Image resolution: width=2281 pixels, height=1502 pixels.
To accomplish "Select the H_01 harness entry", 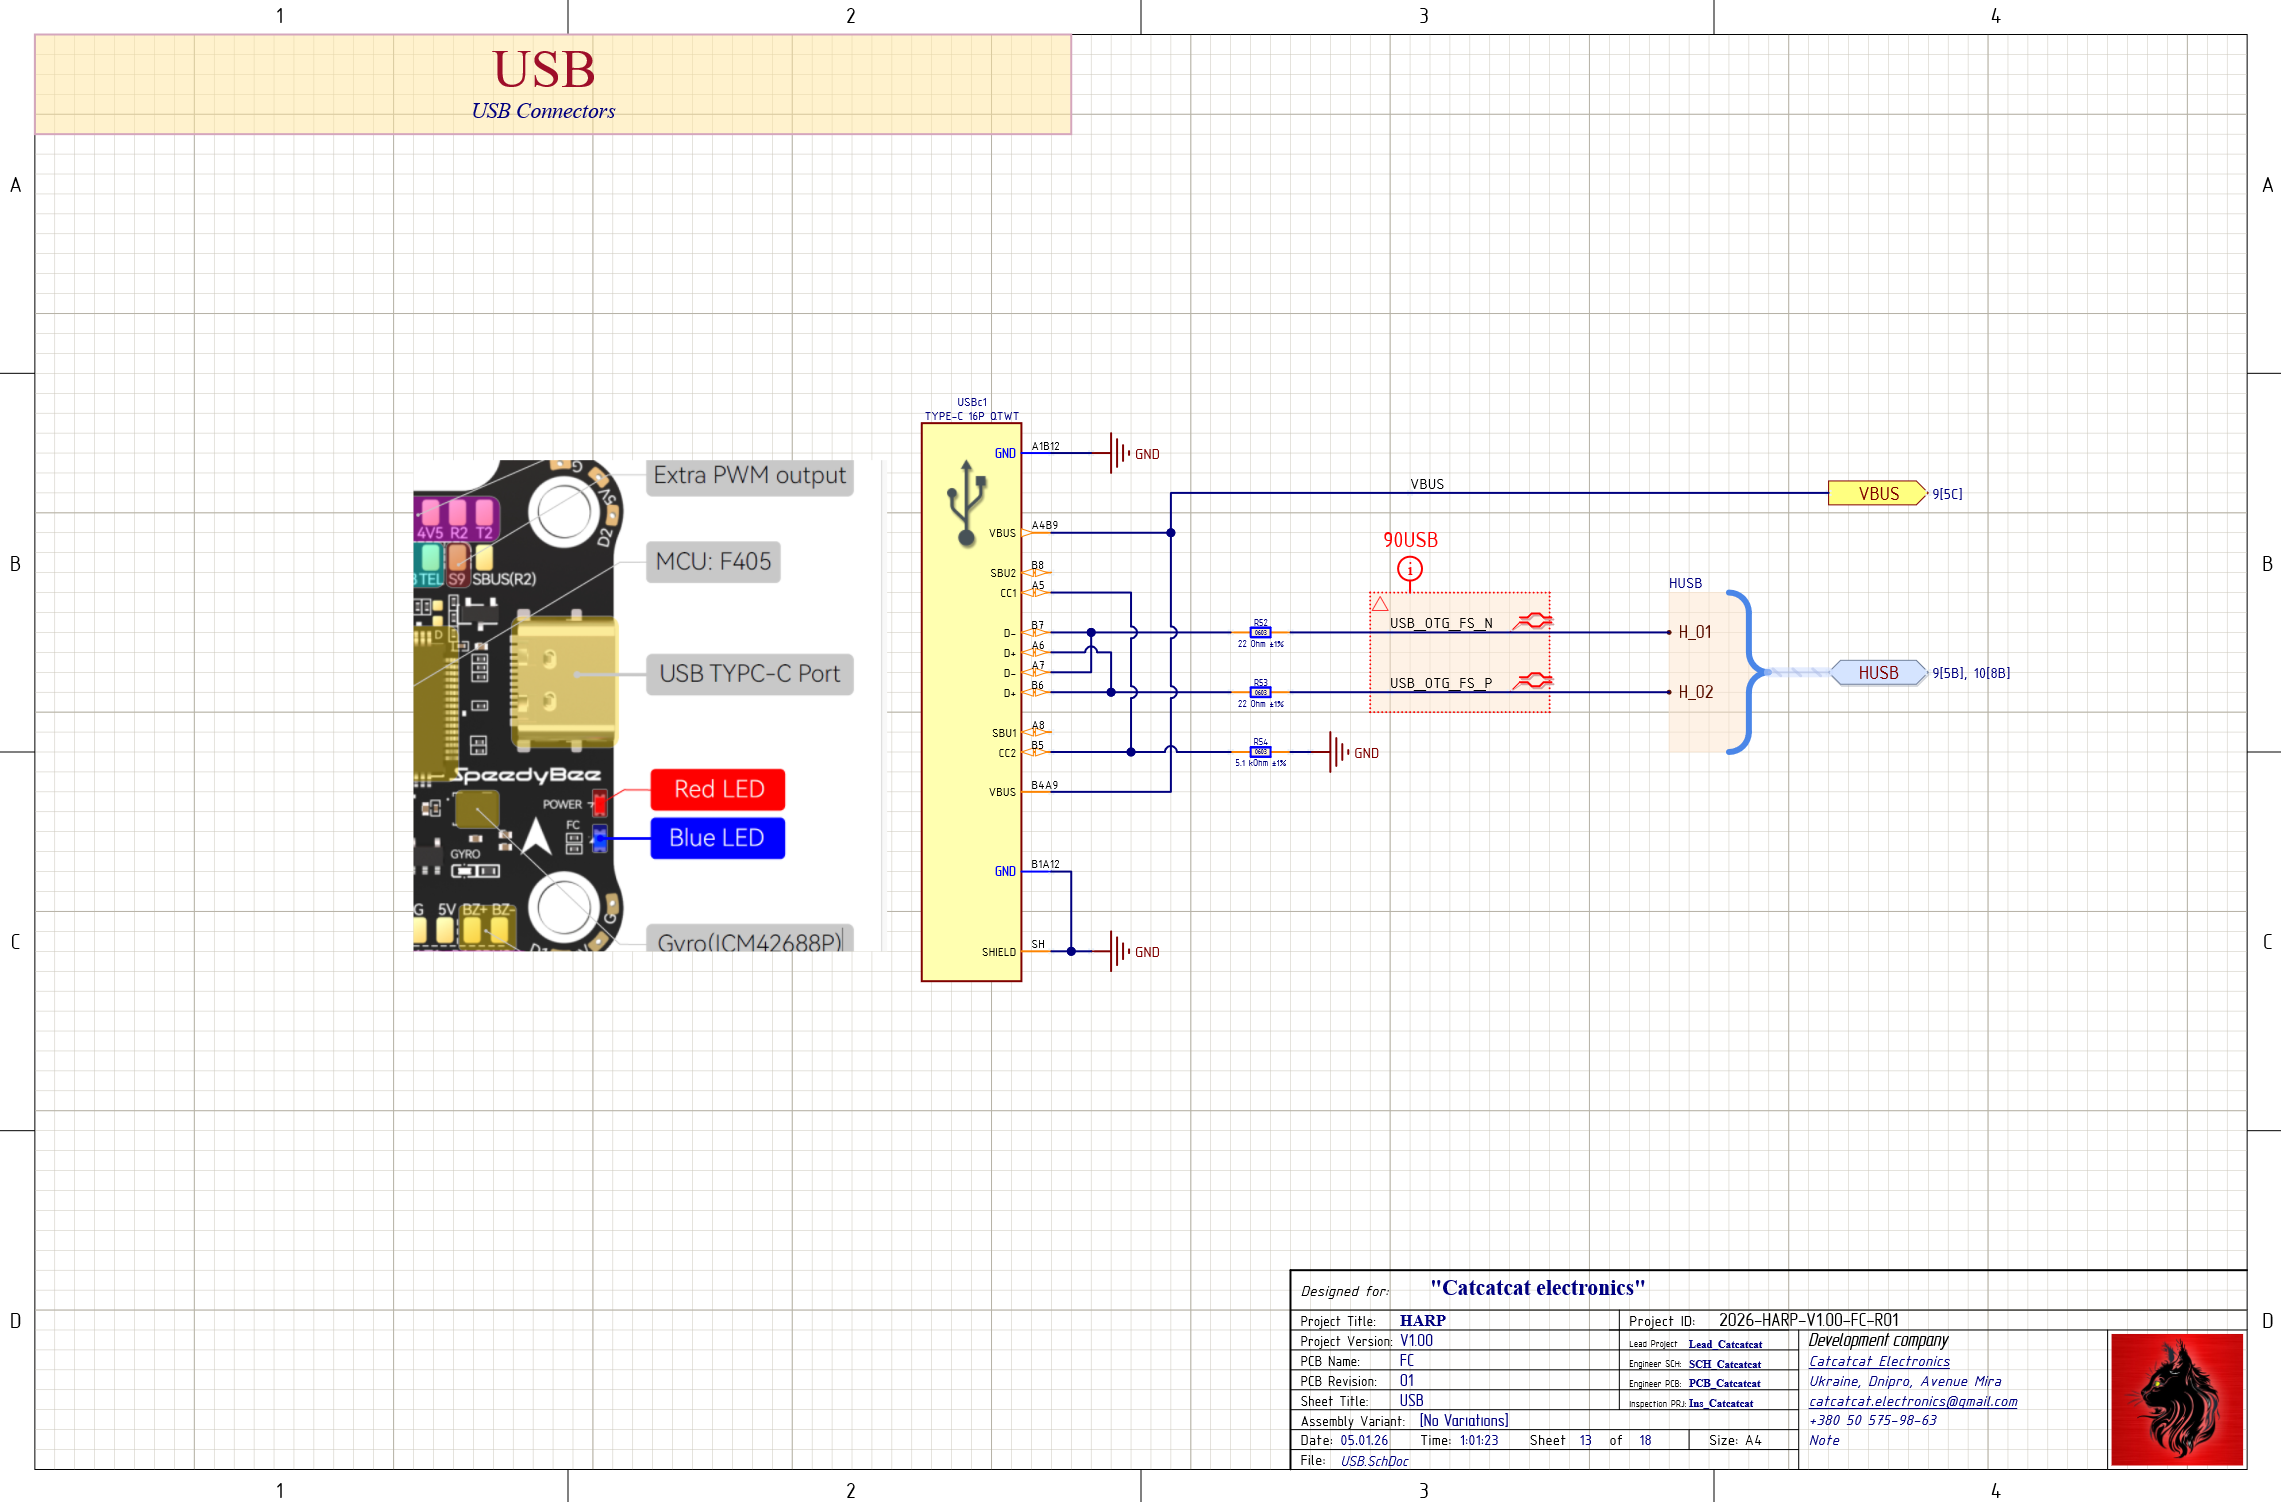I will click(x=1694, y=632).
